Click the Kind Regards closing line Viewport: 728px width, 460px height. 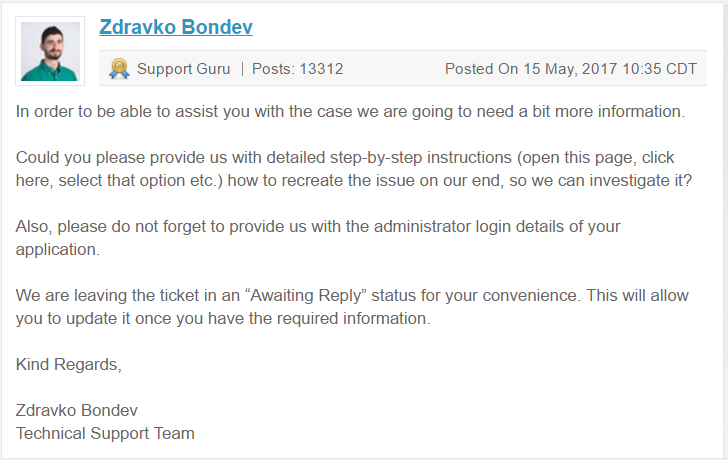click(69, 364)
